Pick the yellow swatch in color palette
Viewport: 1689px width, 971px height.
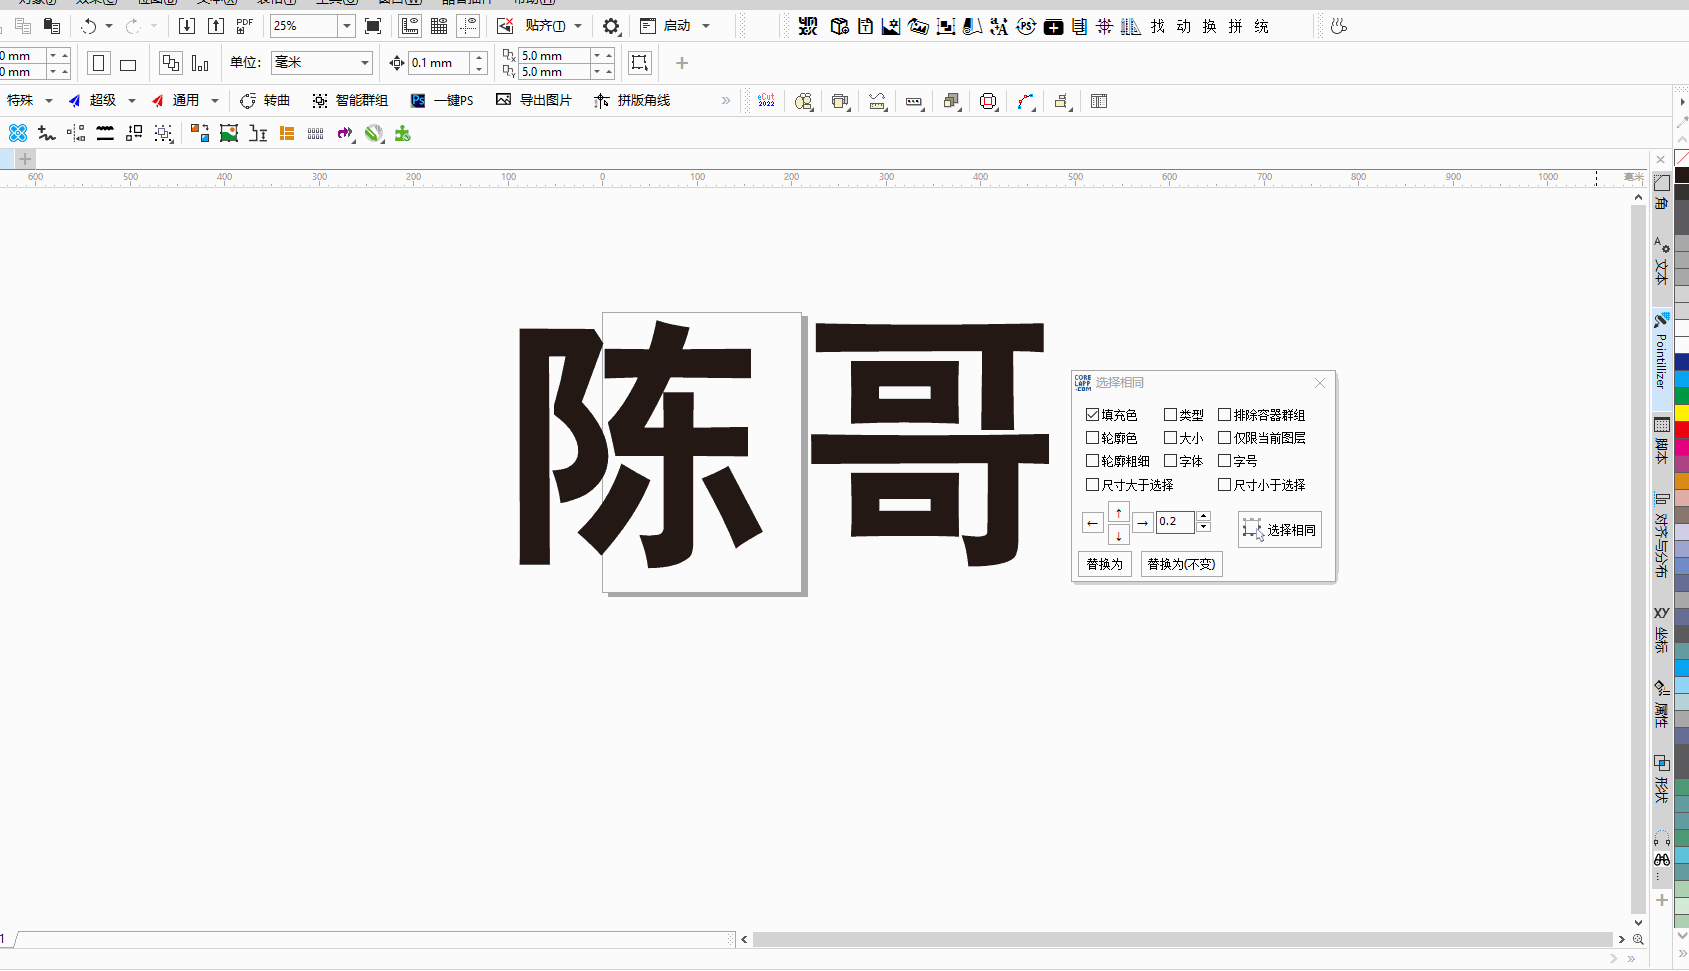click(x=1682, y=412)
